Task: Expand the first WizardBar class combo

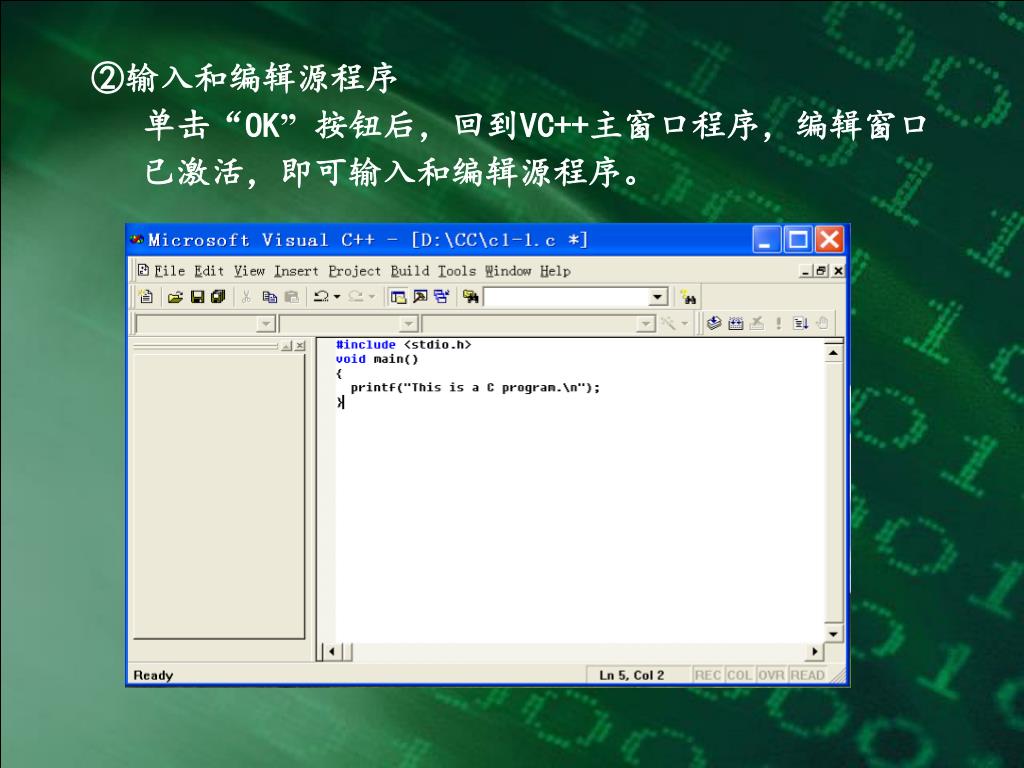Action: pos(265,323)
